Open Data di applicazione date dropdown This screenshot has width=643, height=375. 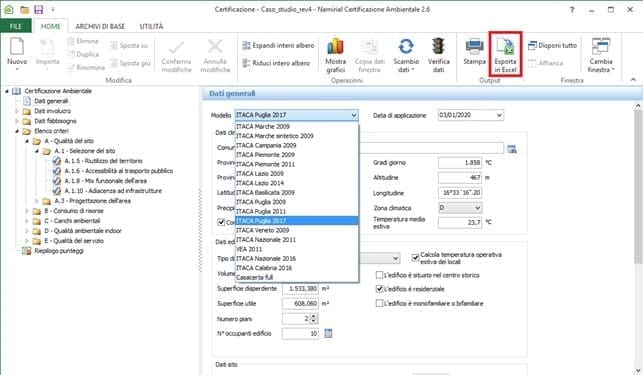[x=499, y=115]
